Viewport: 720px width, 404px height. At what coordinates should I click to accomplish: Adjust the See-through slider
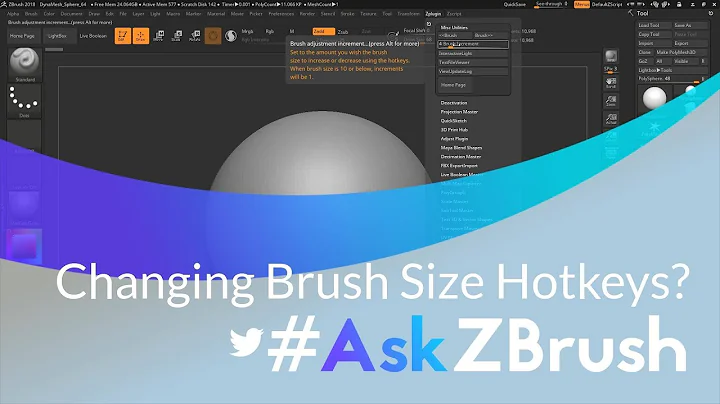click(551, 4)
